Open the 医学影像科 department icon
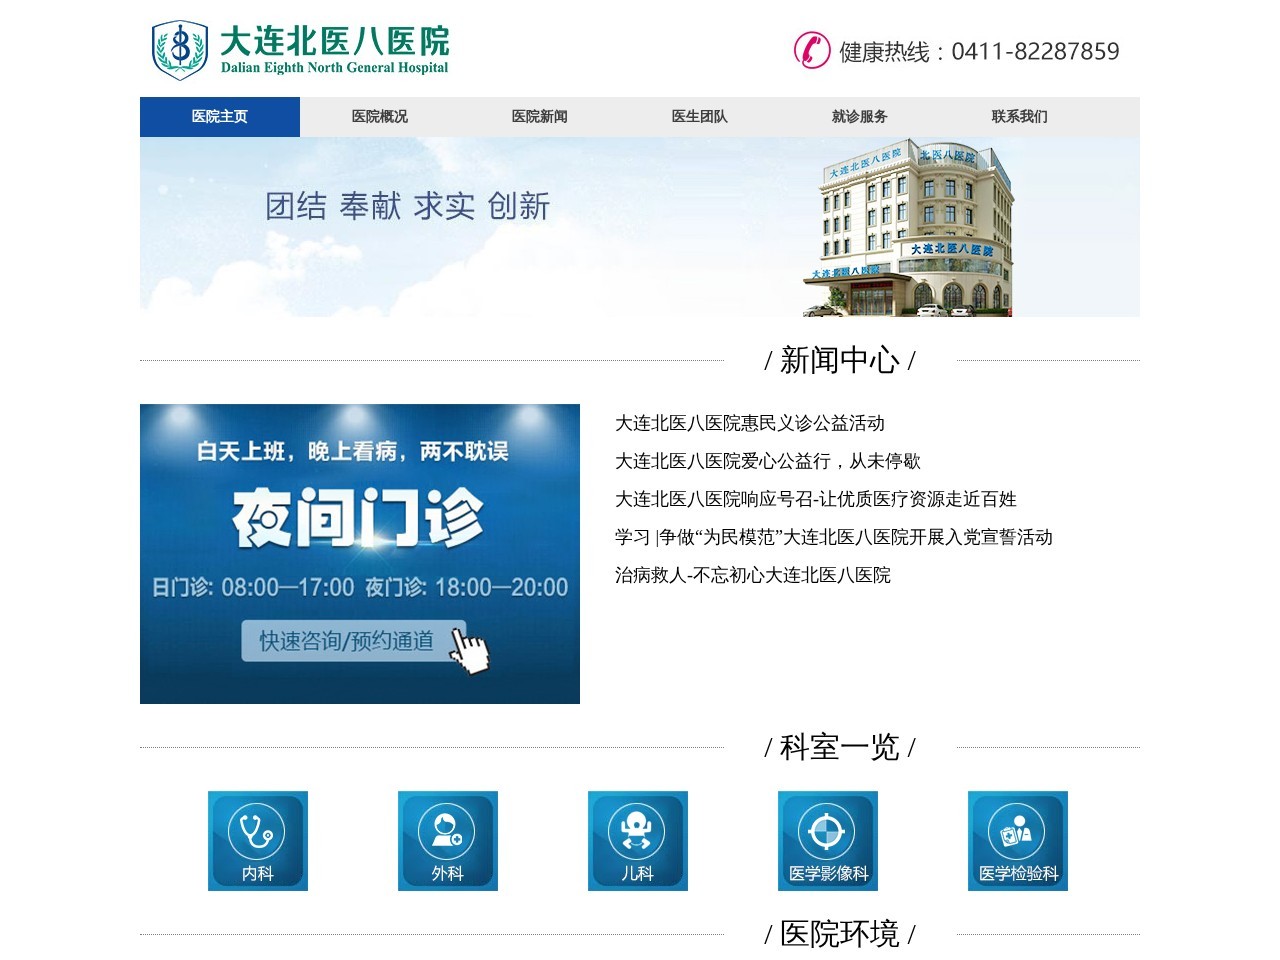The height and width of the screenshot is (960, 1280). (828, 840)
